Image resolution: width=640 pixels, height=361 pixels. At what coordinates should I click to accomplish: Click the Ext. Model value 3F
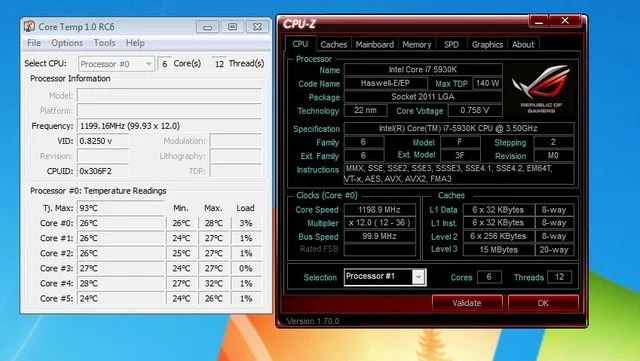pos(460,156)
